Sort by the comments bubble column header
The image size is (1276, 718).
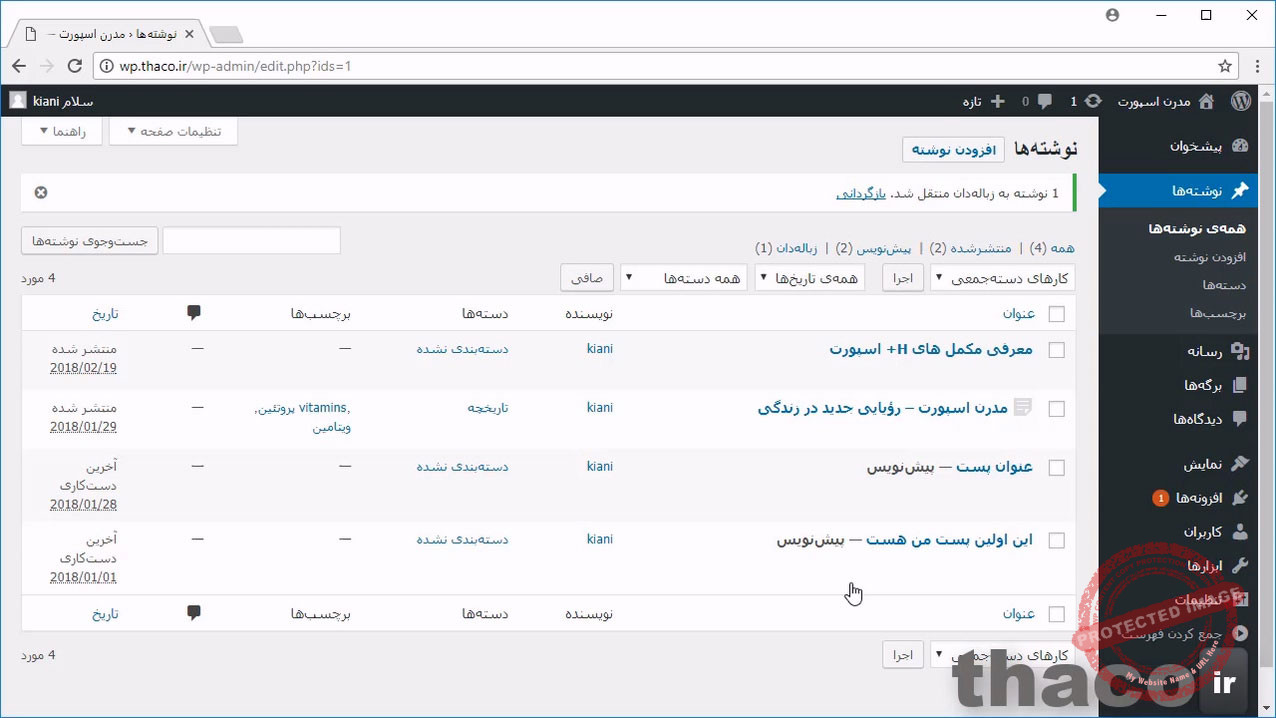194,313
